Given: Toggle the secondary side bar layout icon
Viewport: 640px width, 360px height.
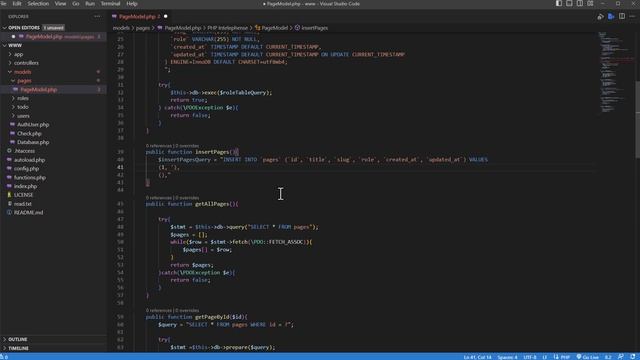Looking at the screenshot, I should pyautogui.click(x=580, y=3).
